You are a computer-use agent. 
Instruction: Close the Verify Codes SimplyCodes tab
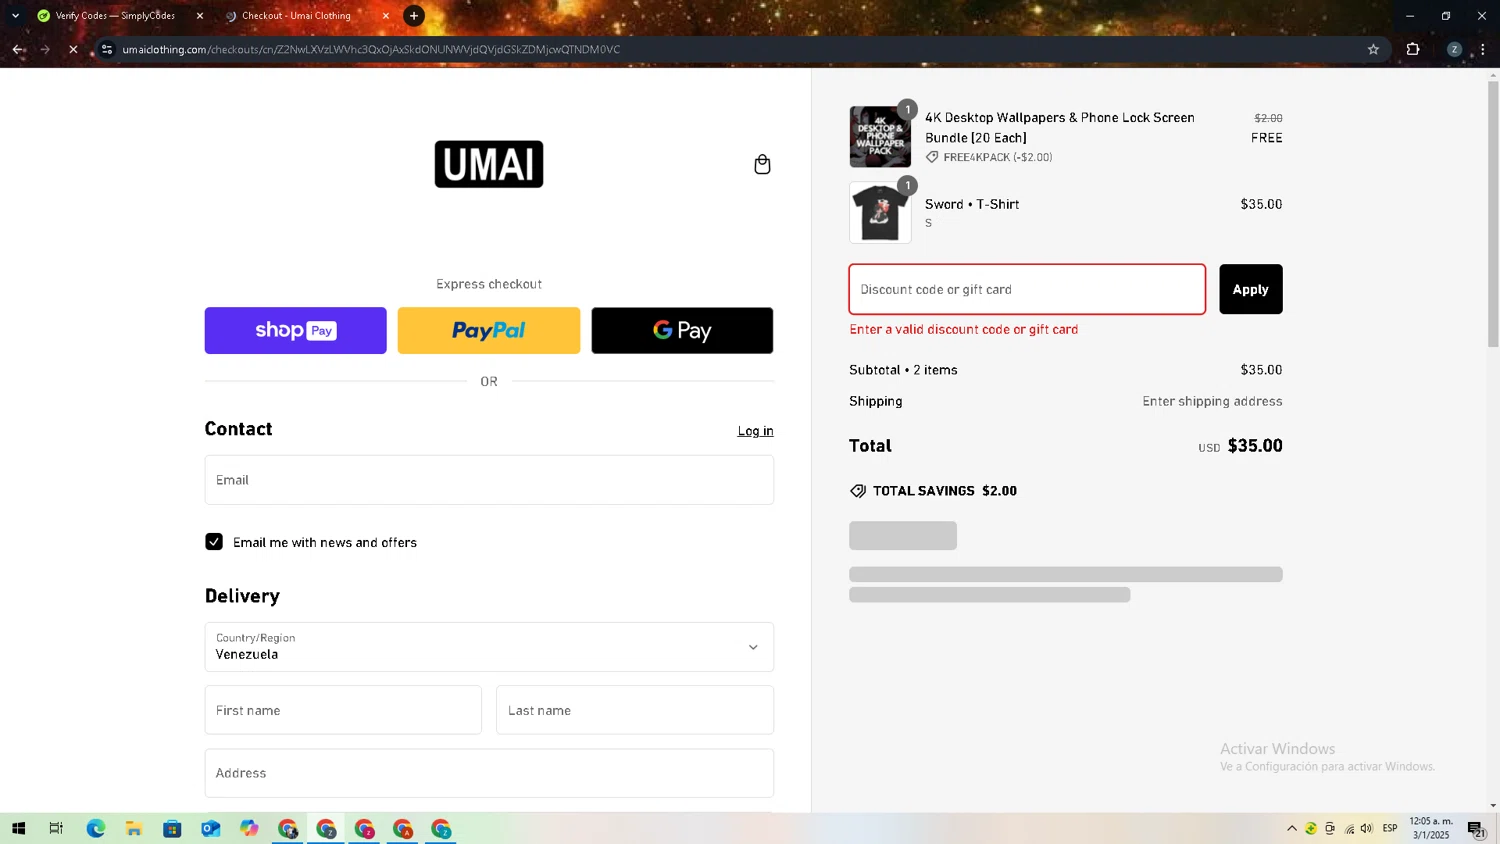200,16
